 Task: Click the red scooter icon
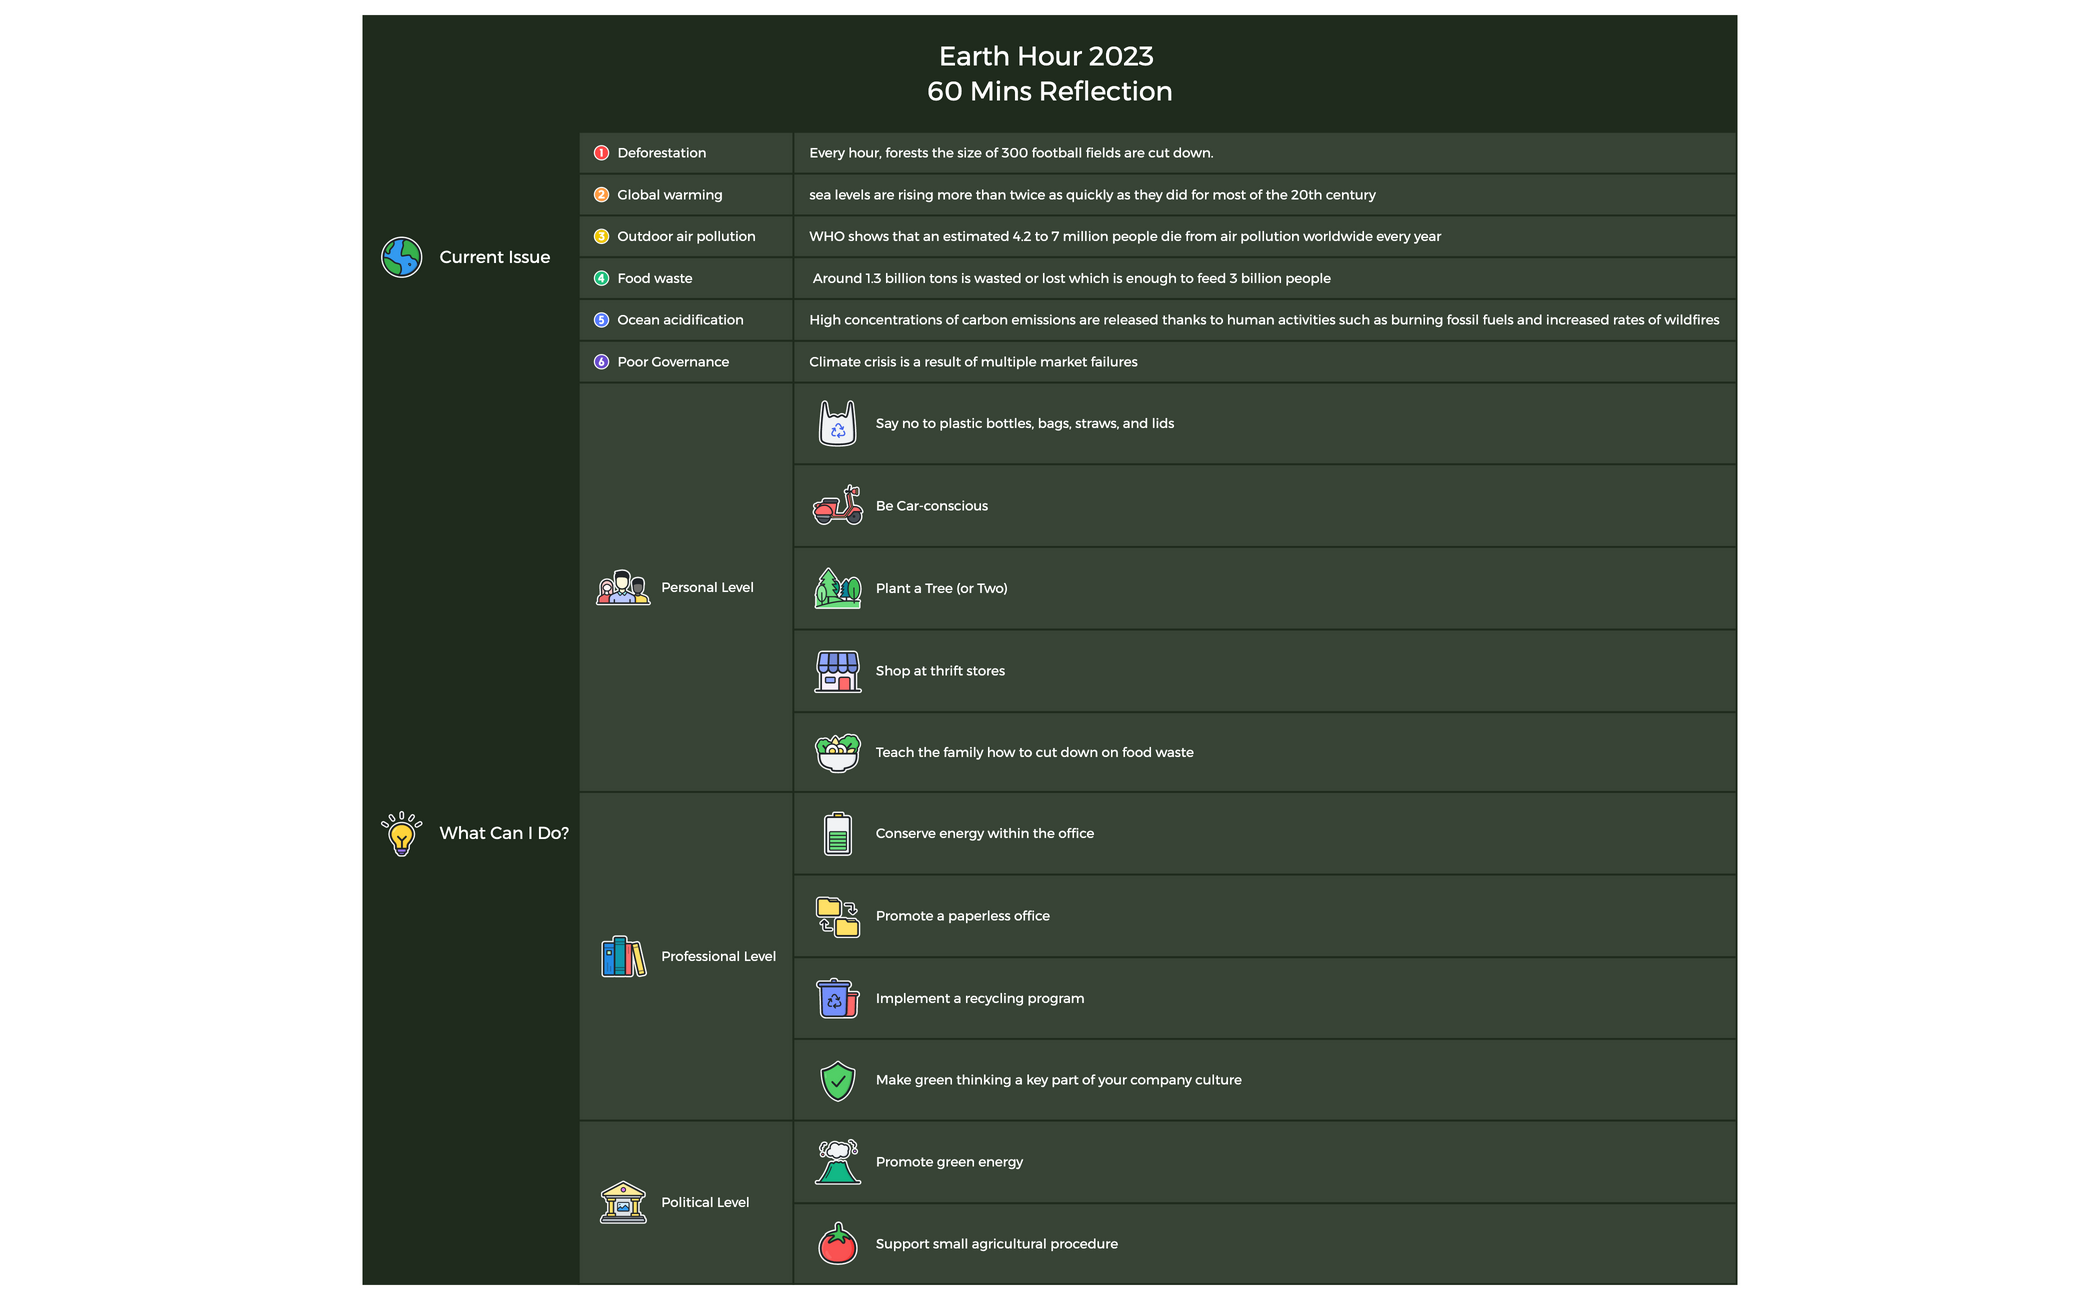click(x=837, y=506)
